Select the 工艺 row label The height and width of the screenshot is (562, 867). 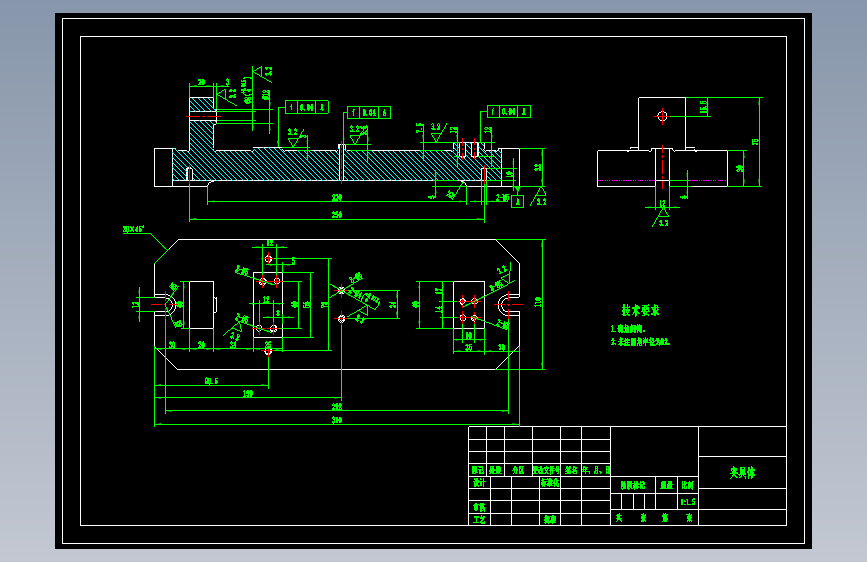coord(479,519)
